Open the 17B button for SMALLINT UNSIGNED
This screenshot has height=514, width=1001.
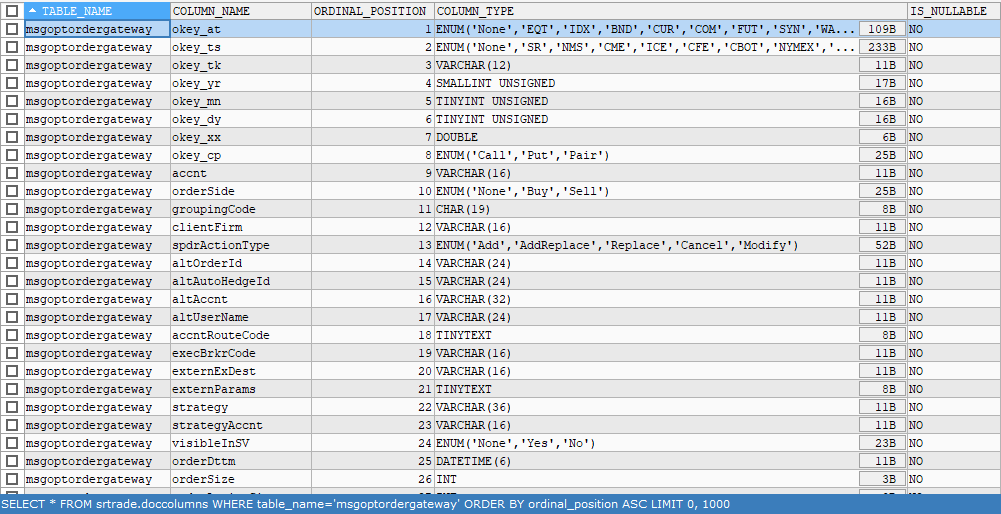883,83
